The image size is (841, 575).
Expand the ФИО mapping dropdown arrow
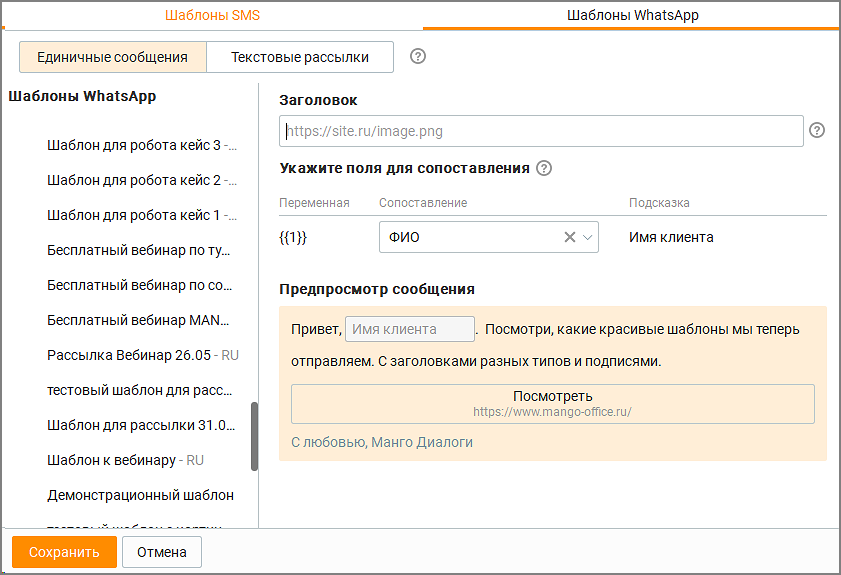click(x=587, y=237)
